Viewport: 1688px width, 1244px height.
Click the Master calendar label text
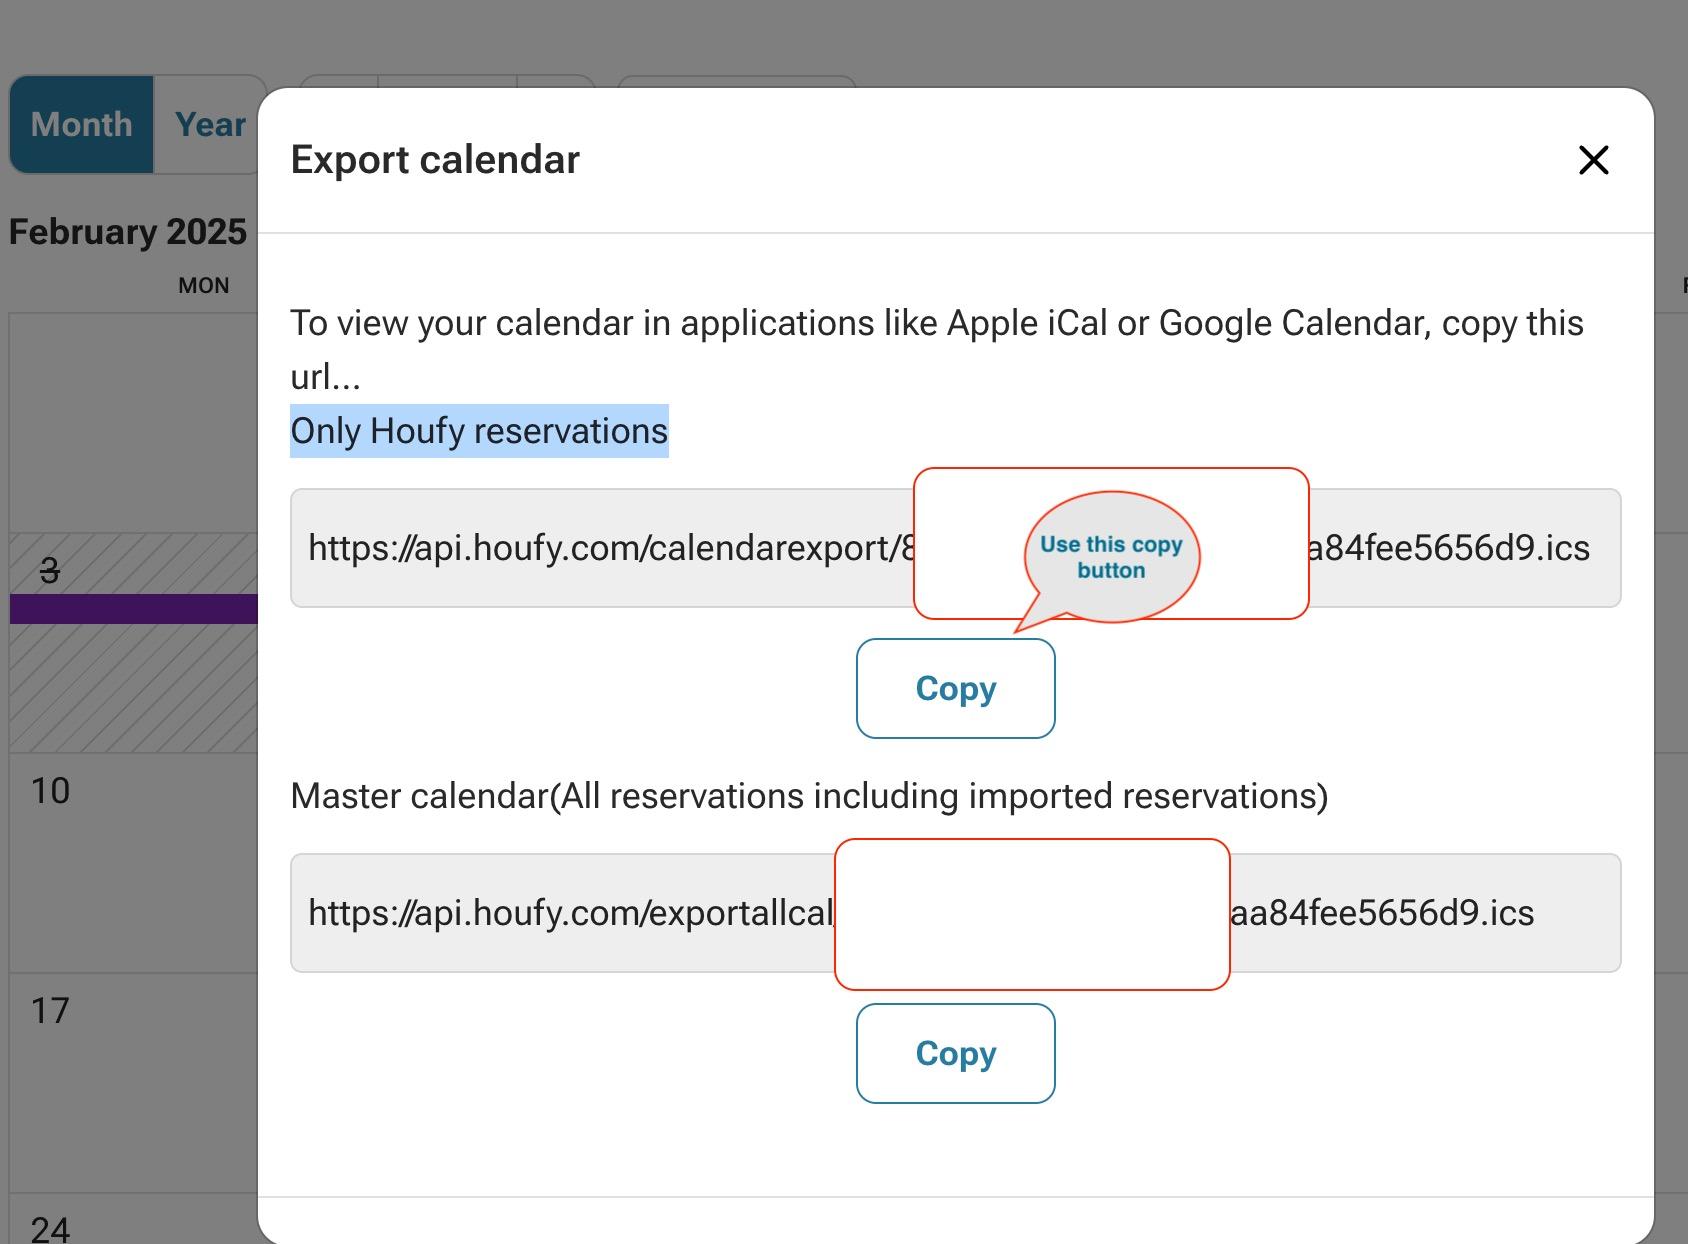808,796
